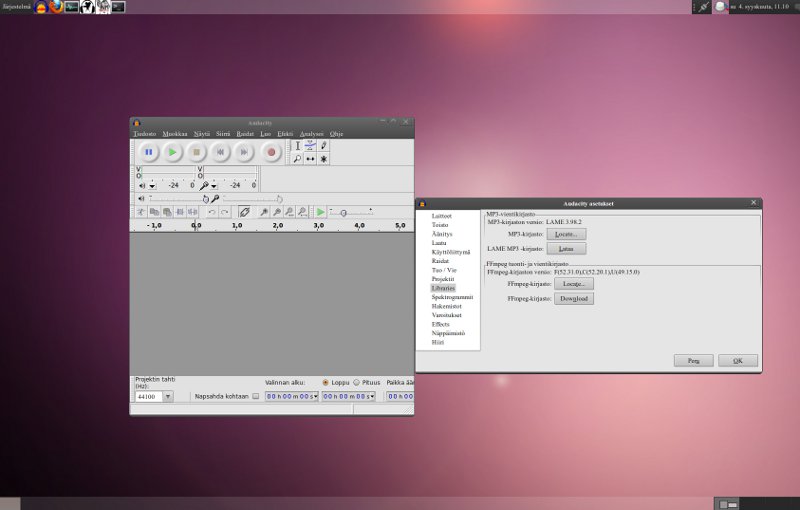Select Käyttöliittymä in preferences list

[x=451, y=252]
